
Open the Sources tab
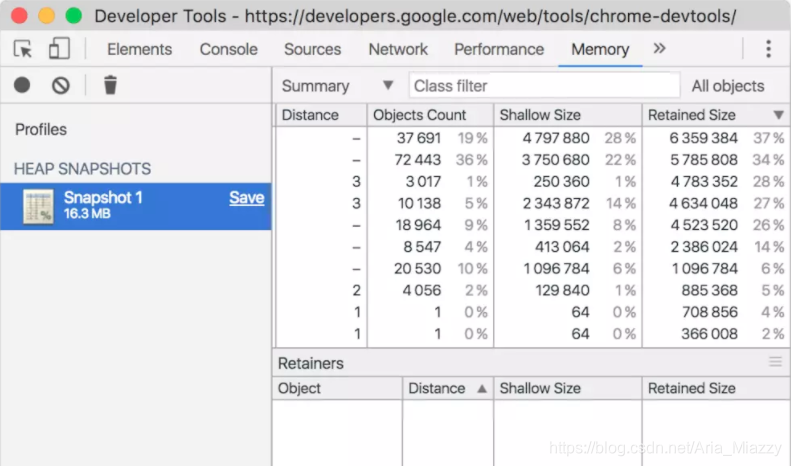312,49
